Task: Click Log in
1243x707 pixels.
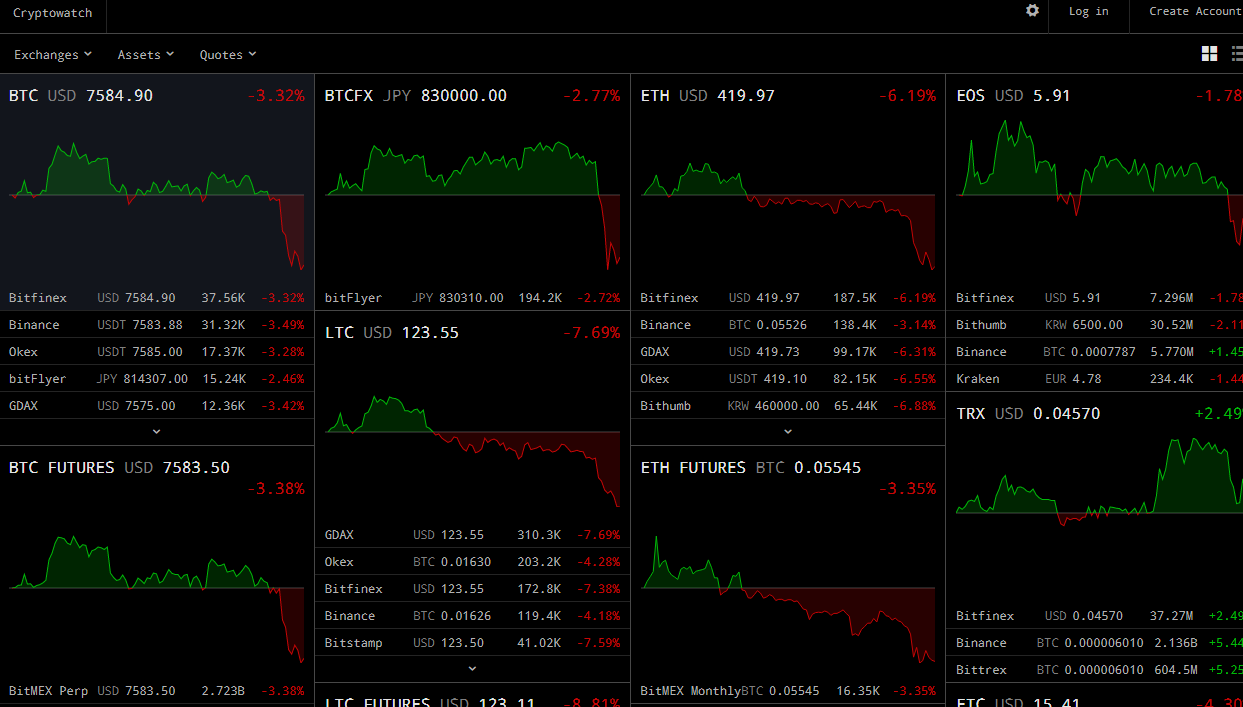Action: click(x=1088, y=11)
